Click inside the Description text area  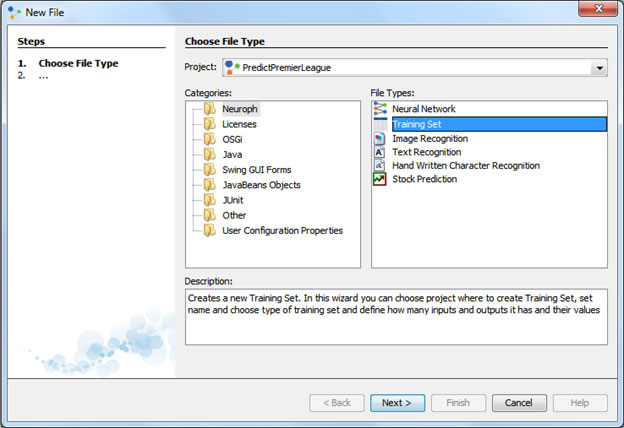coord(396,317)
